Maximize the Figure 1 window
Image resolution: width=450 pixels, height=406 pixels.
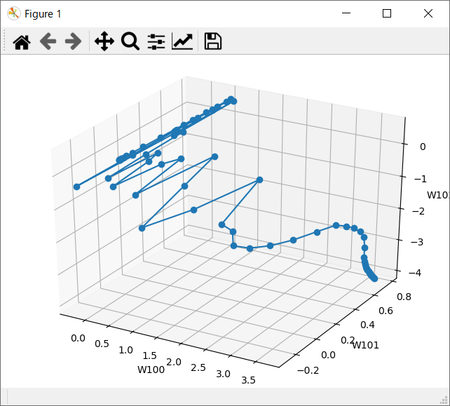pyautogui.click(x=387, y=13)
